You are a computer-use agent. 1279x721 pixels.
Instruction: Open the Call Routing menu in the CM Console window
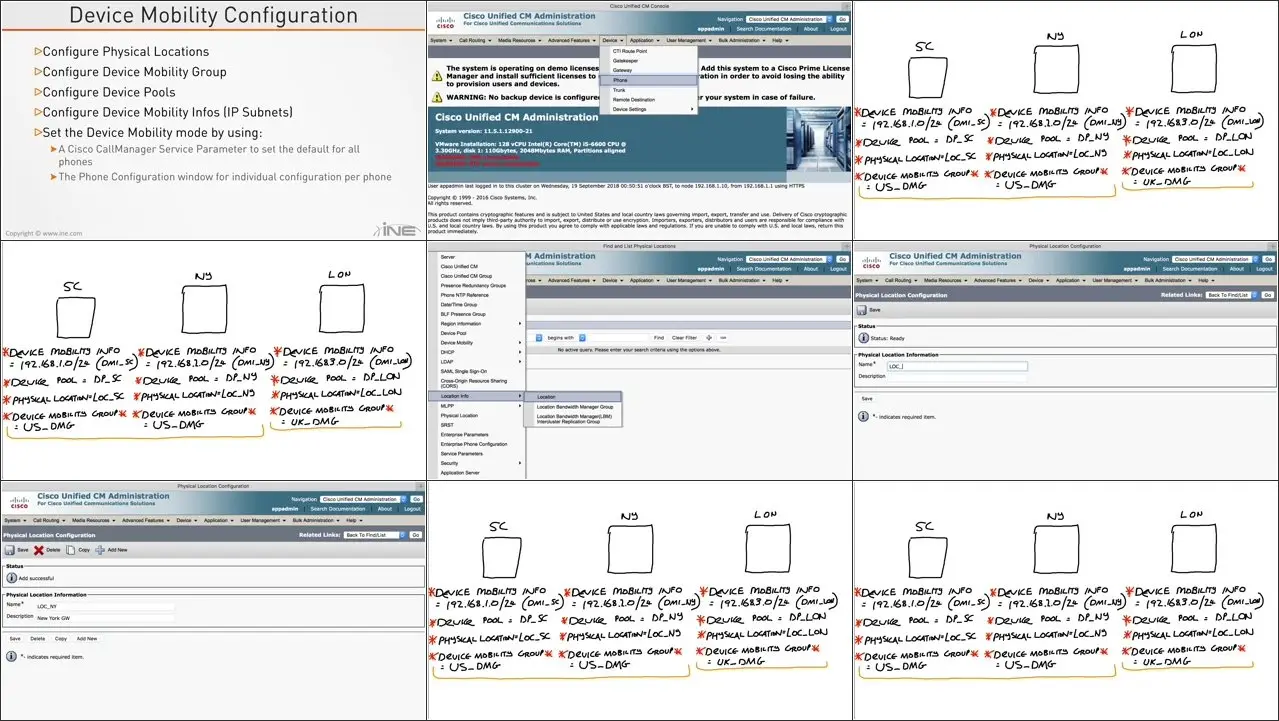[474, 41]
